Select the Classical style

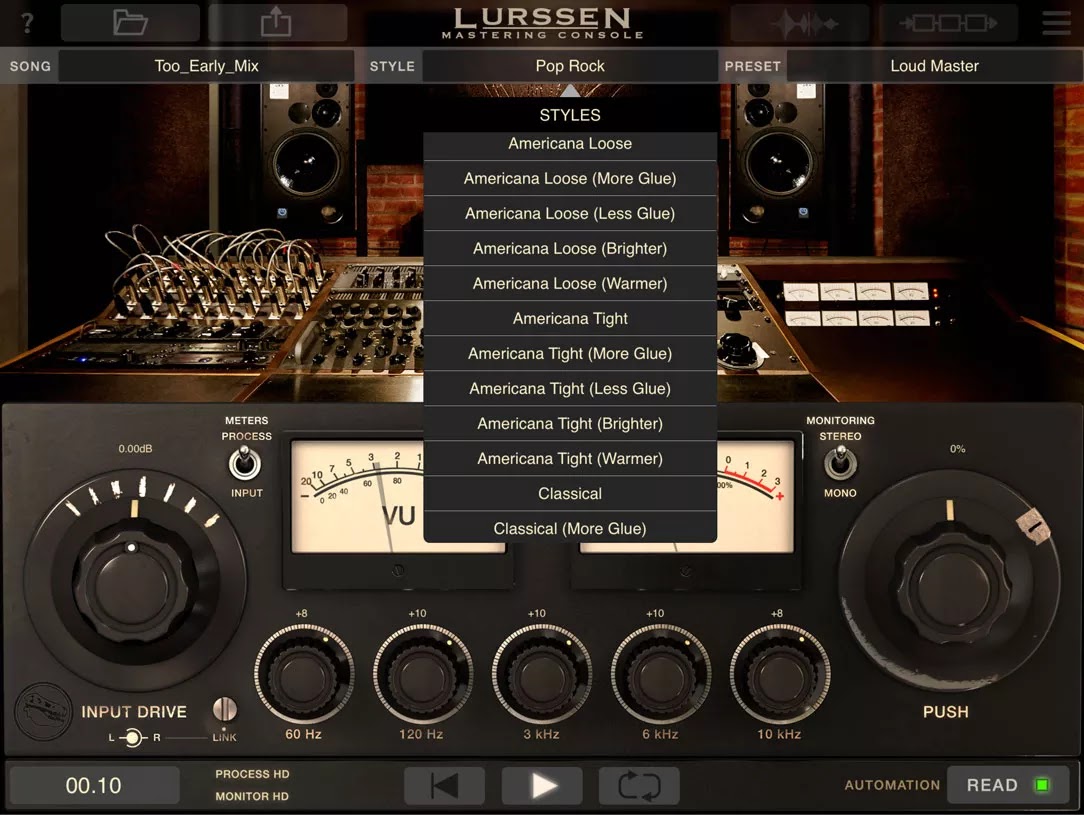pos(570,493)
